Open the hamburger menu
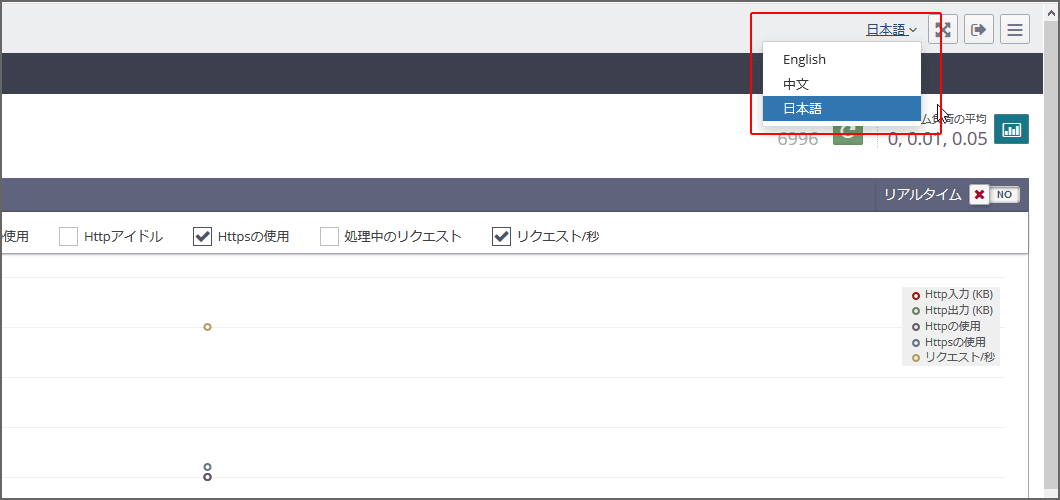 point(1015,30)
